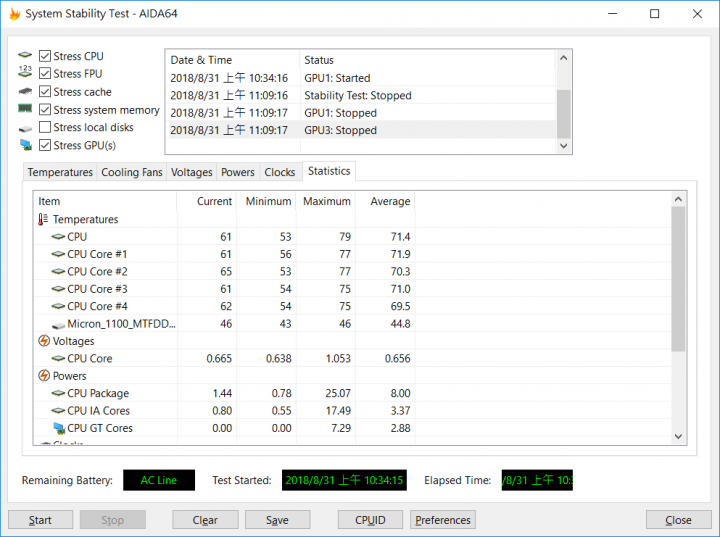Open the Clocks tab

pos(280,172)
